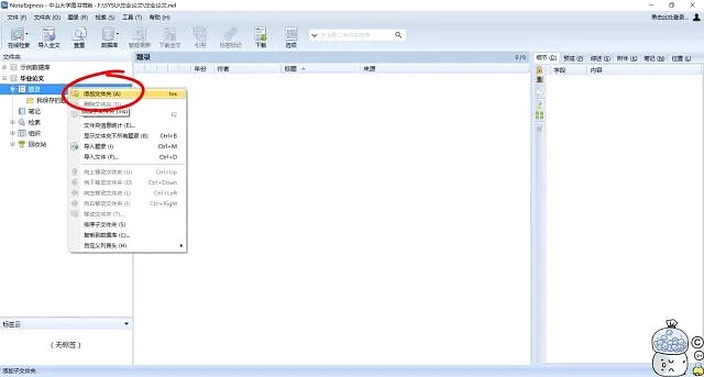
Task: Open the 下载 download toolbar icon
Action: 261,38
